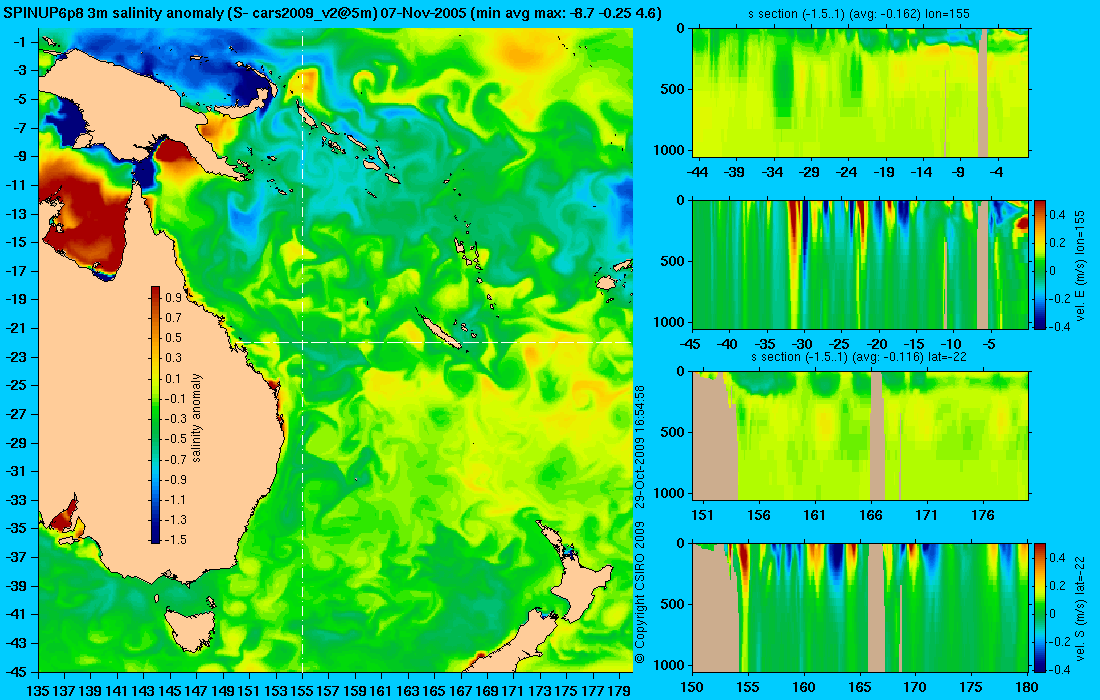The width and height of the screenshot is (1100, 700).
Task: Click tick '151' under the lat=-22 salinity section
Action: click(702, 516)
